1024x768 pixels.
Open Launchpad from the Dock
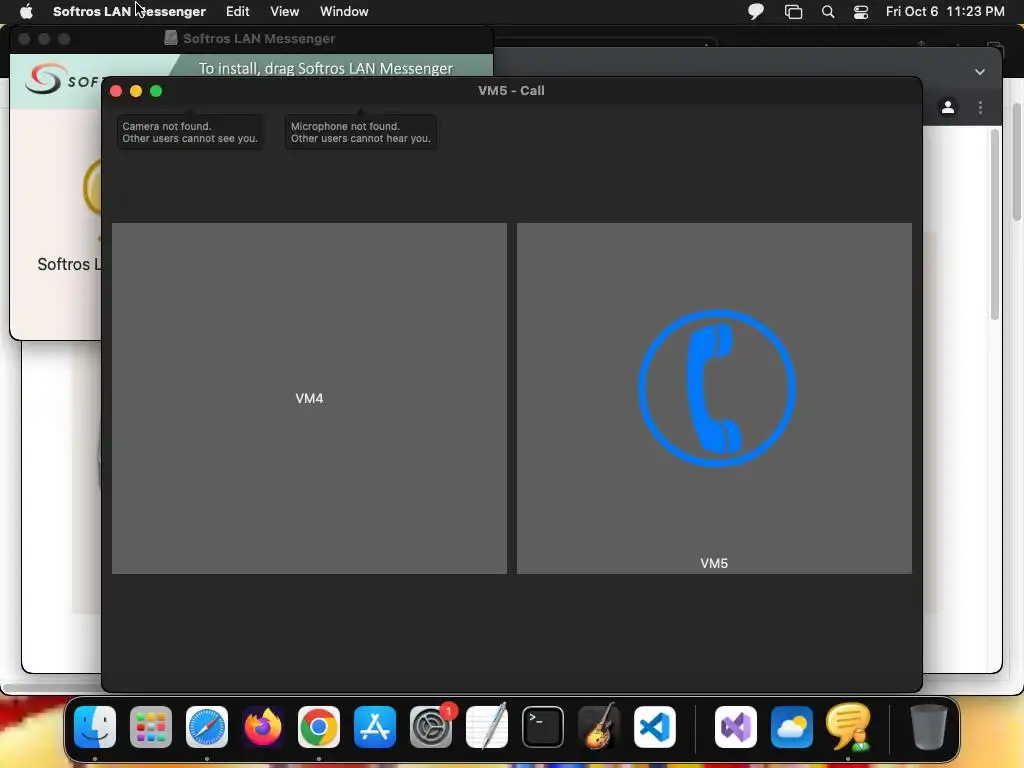pos(151,727)
